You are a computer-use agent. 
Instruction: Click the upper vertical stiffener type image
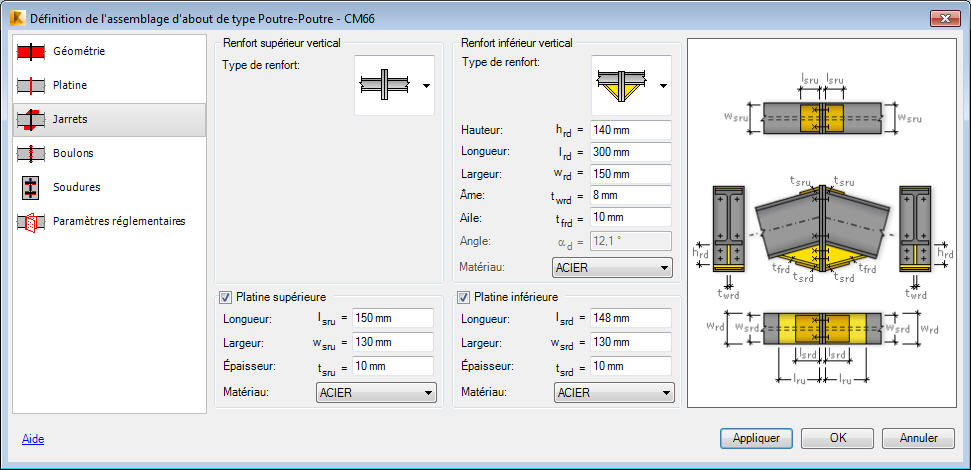point(386,85)
